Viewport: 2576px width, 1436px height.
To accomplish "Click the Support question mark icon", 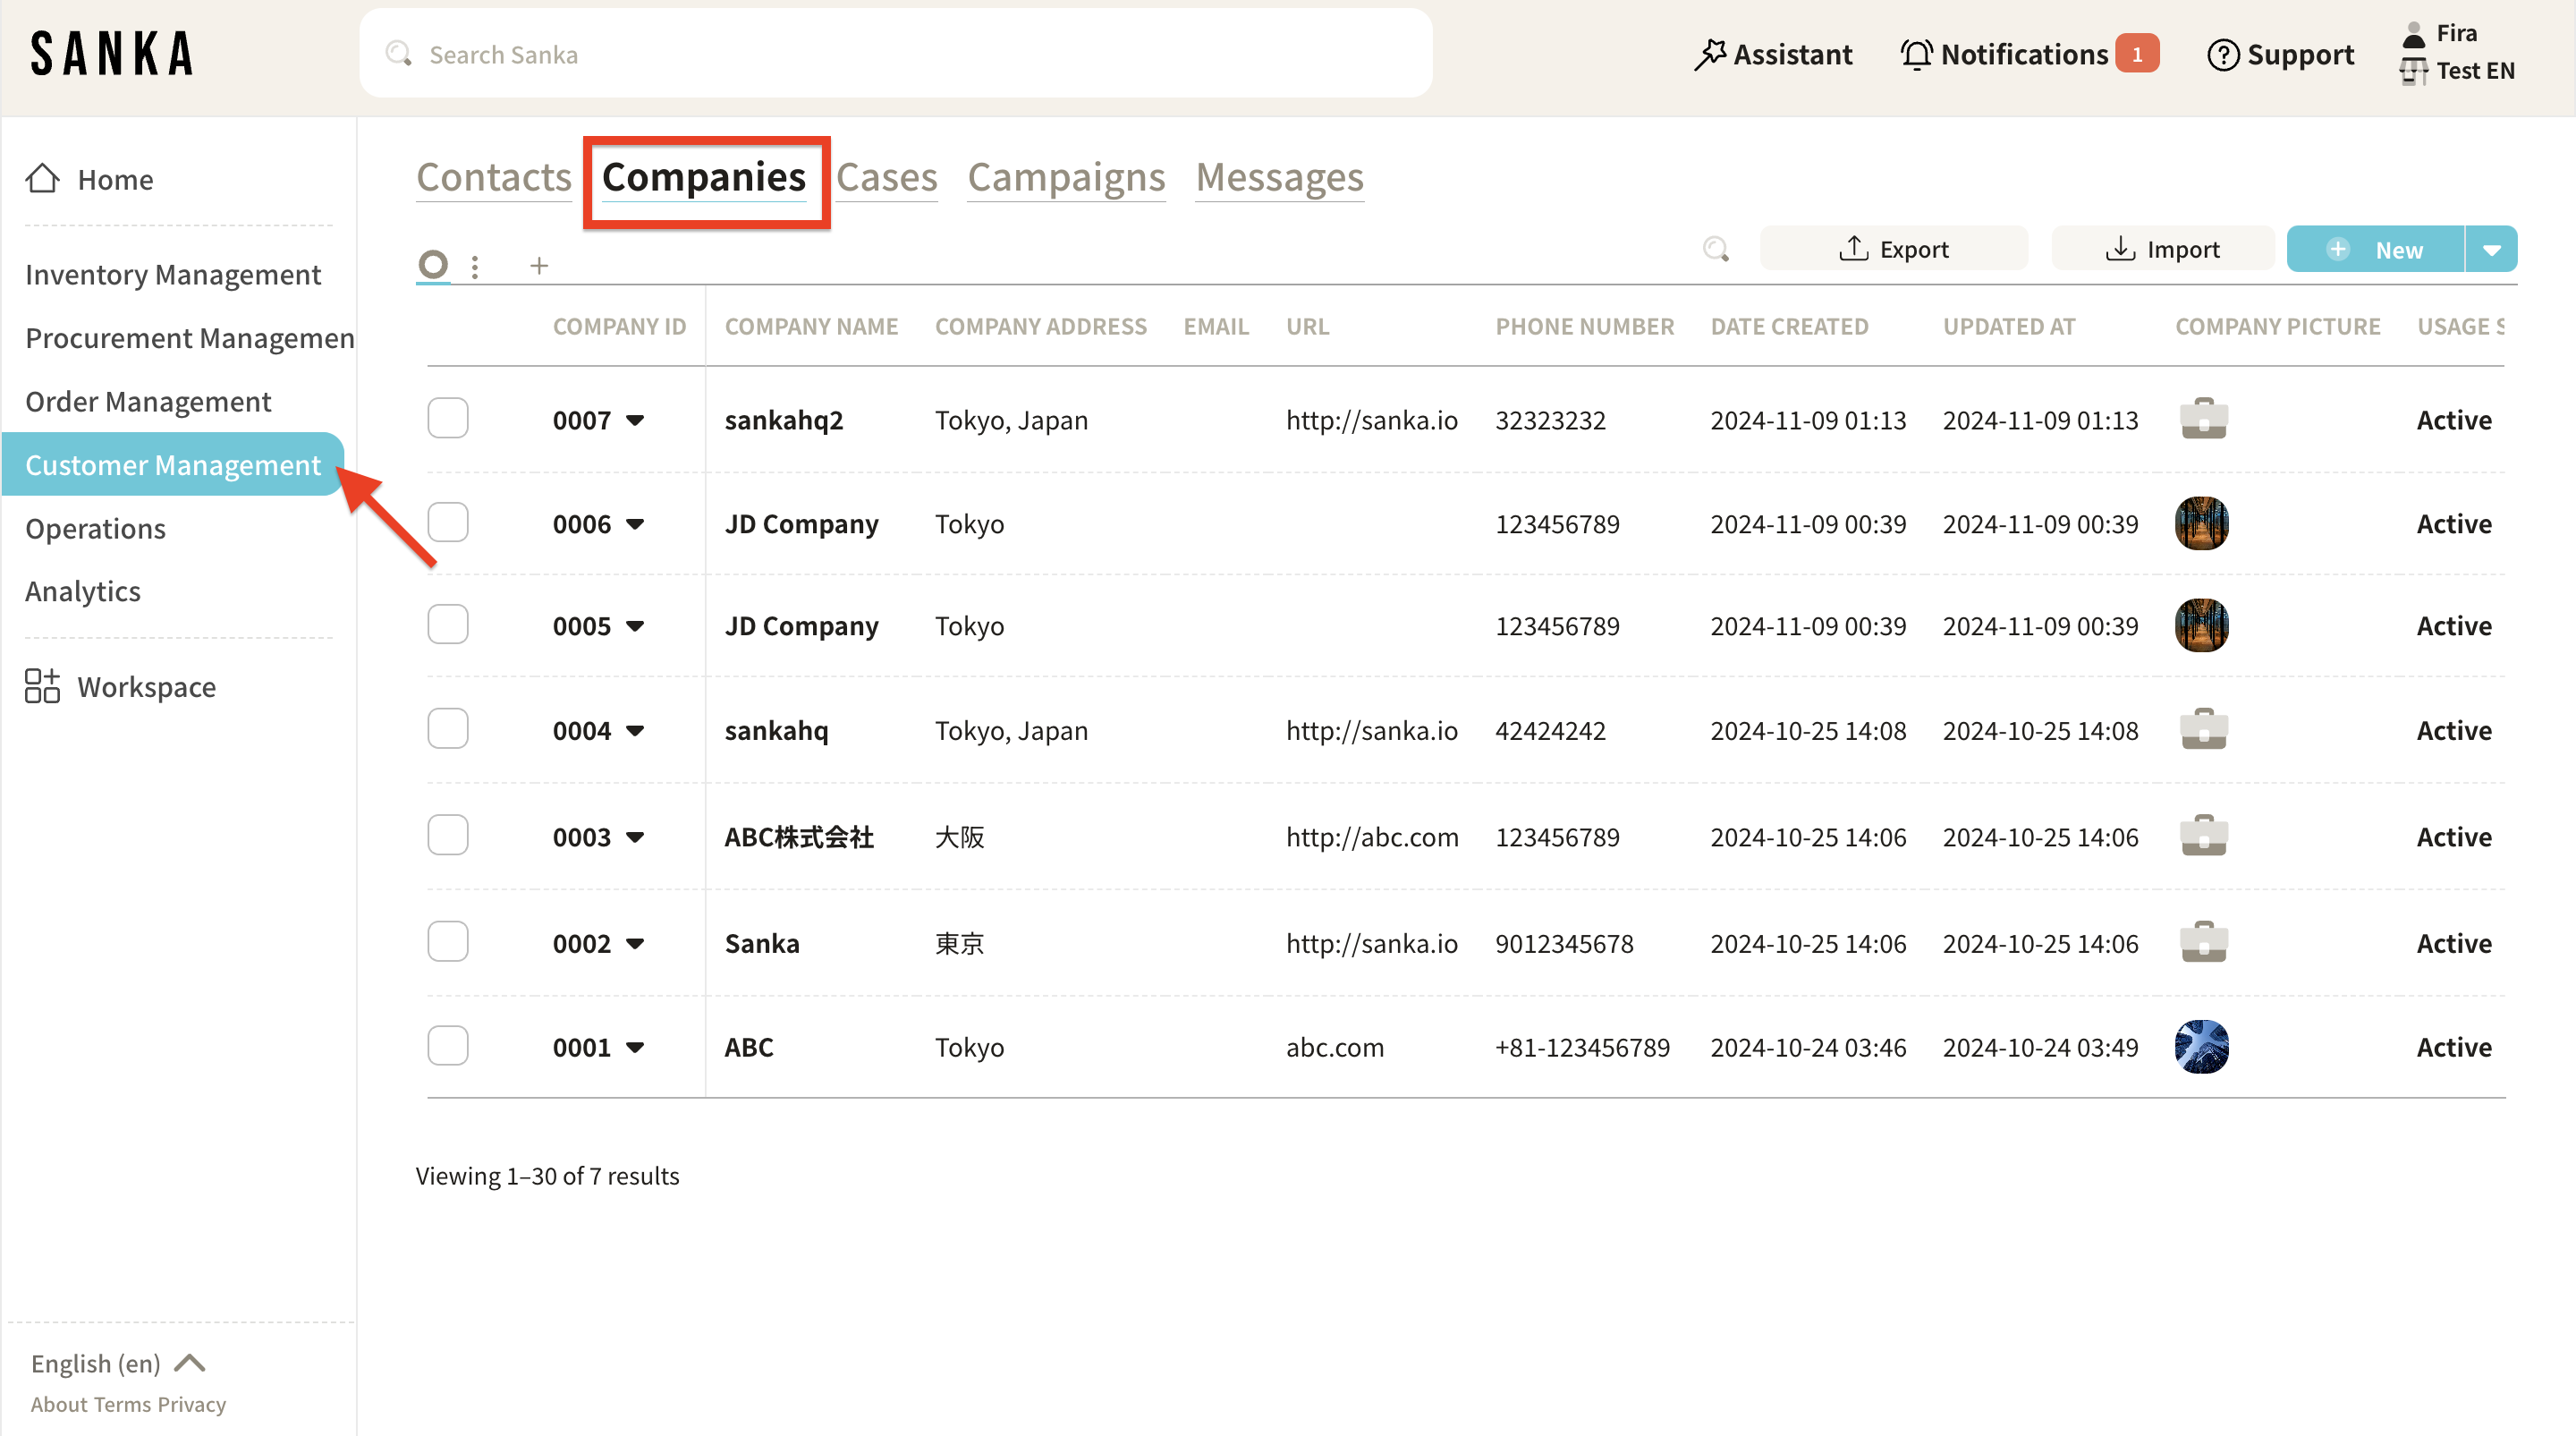I will click(2222, 54).
